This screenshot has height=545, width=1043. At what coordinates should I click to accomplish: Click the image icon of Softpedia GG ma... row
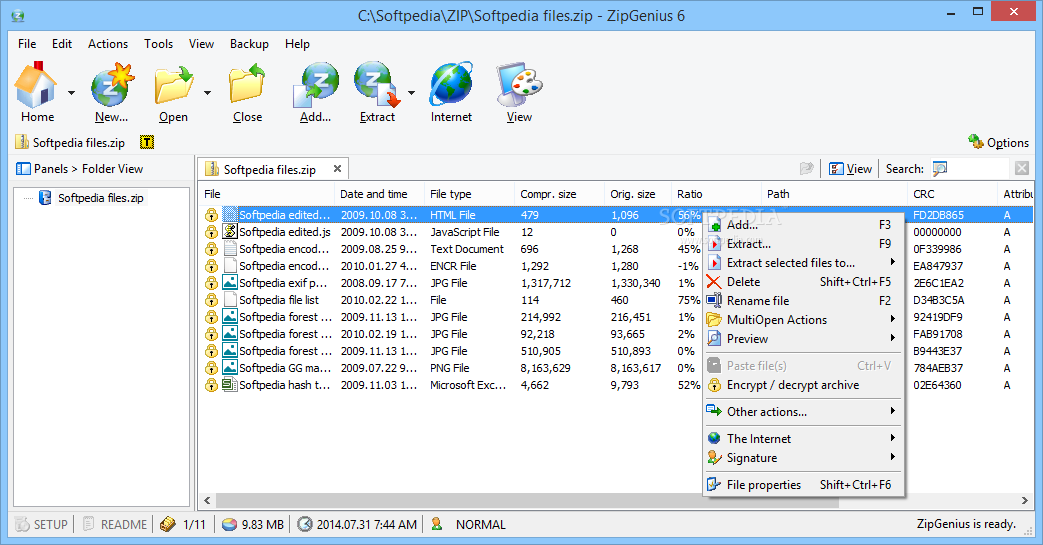(x=229, y=367)
